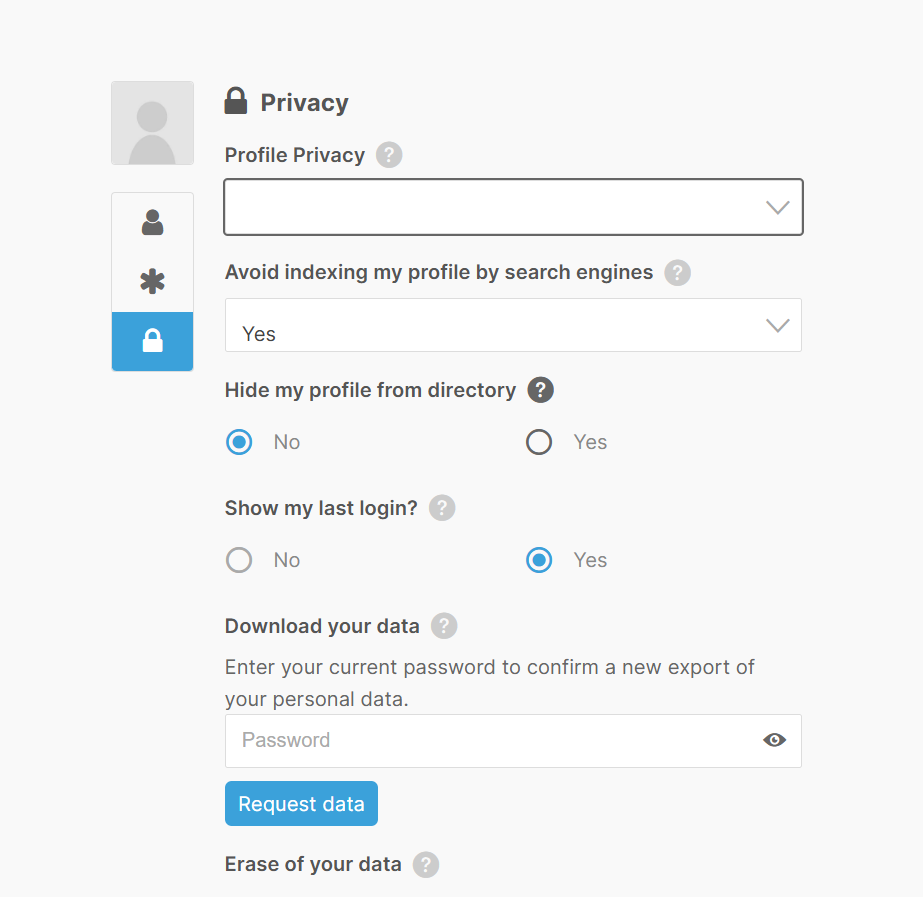Click the Request data button
Screen dimensions: 923x897
(301, 804)
